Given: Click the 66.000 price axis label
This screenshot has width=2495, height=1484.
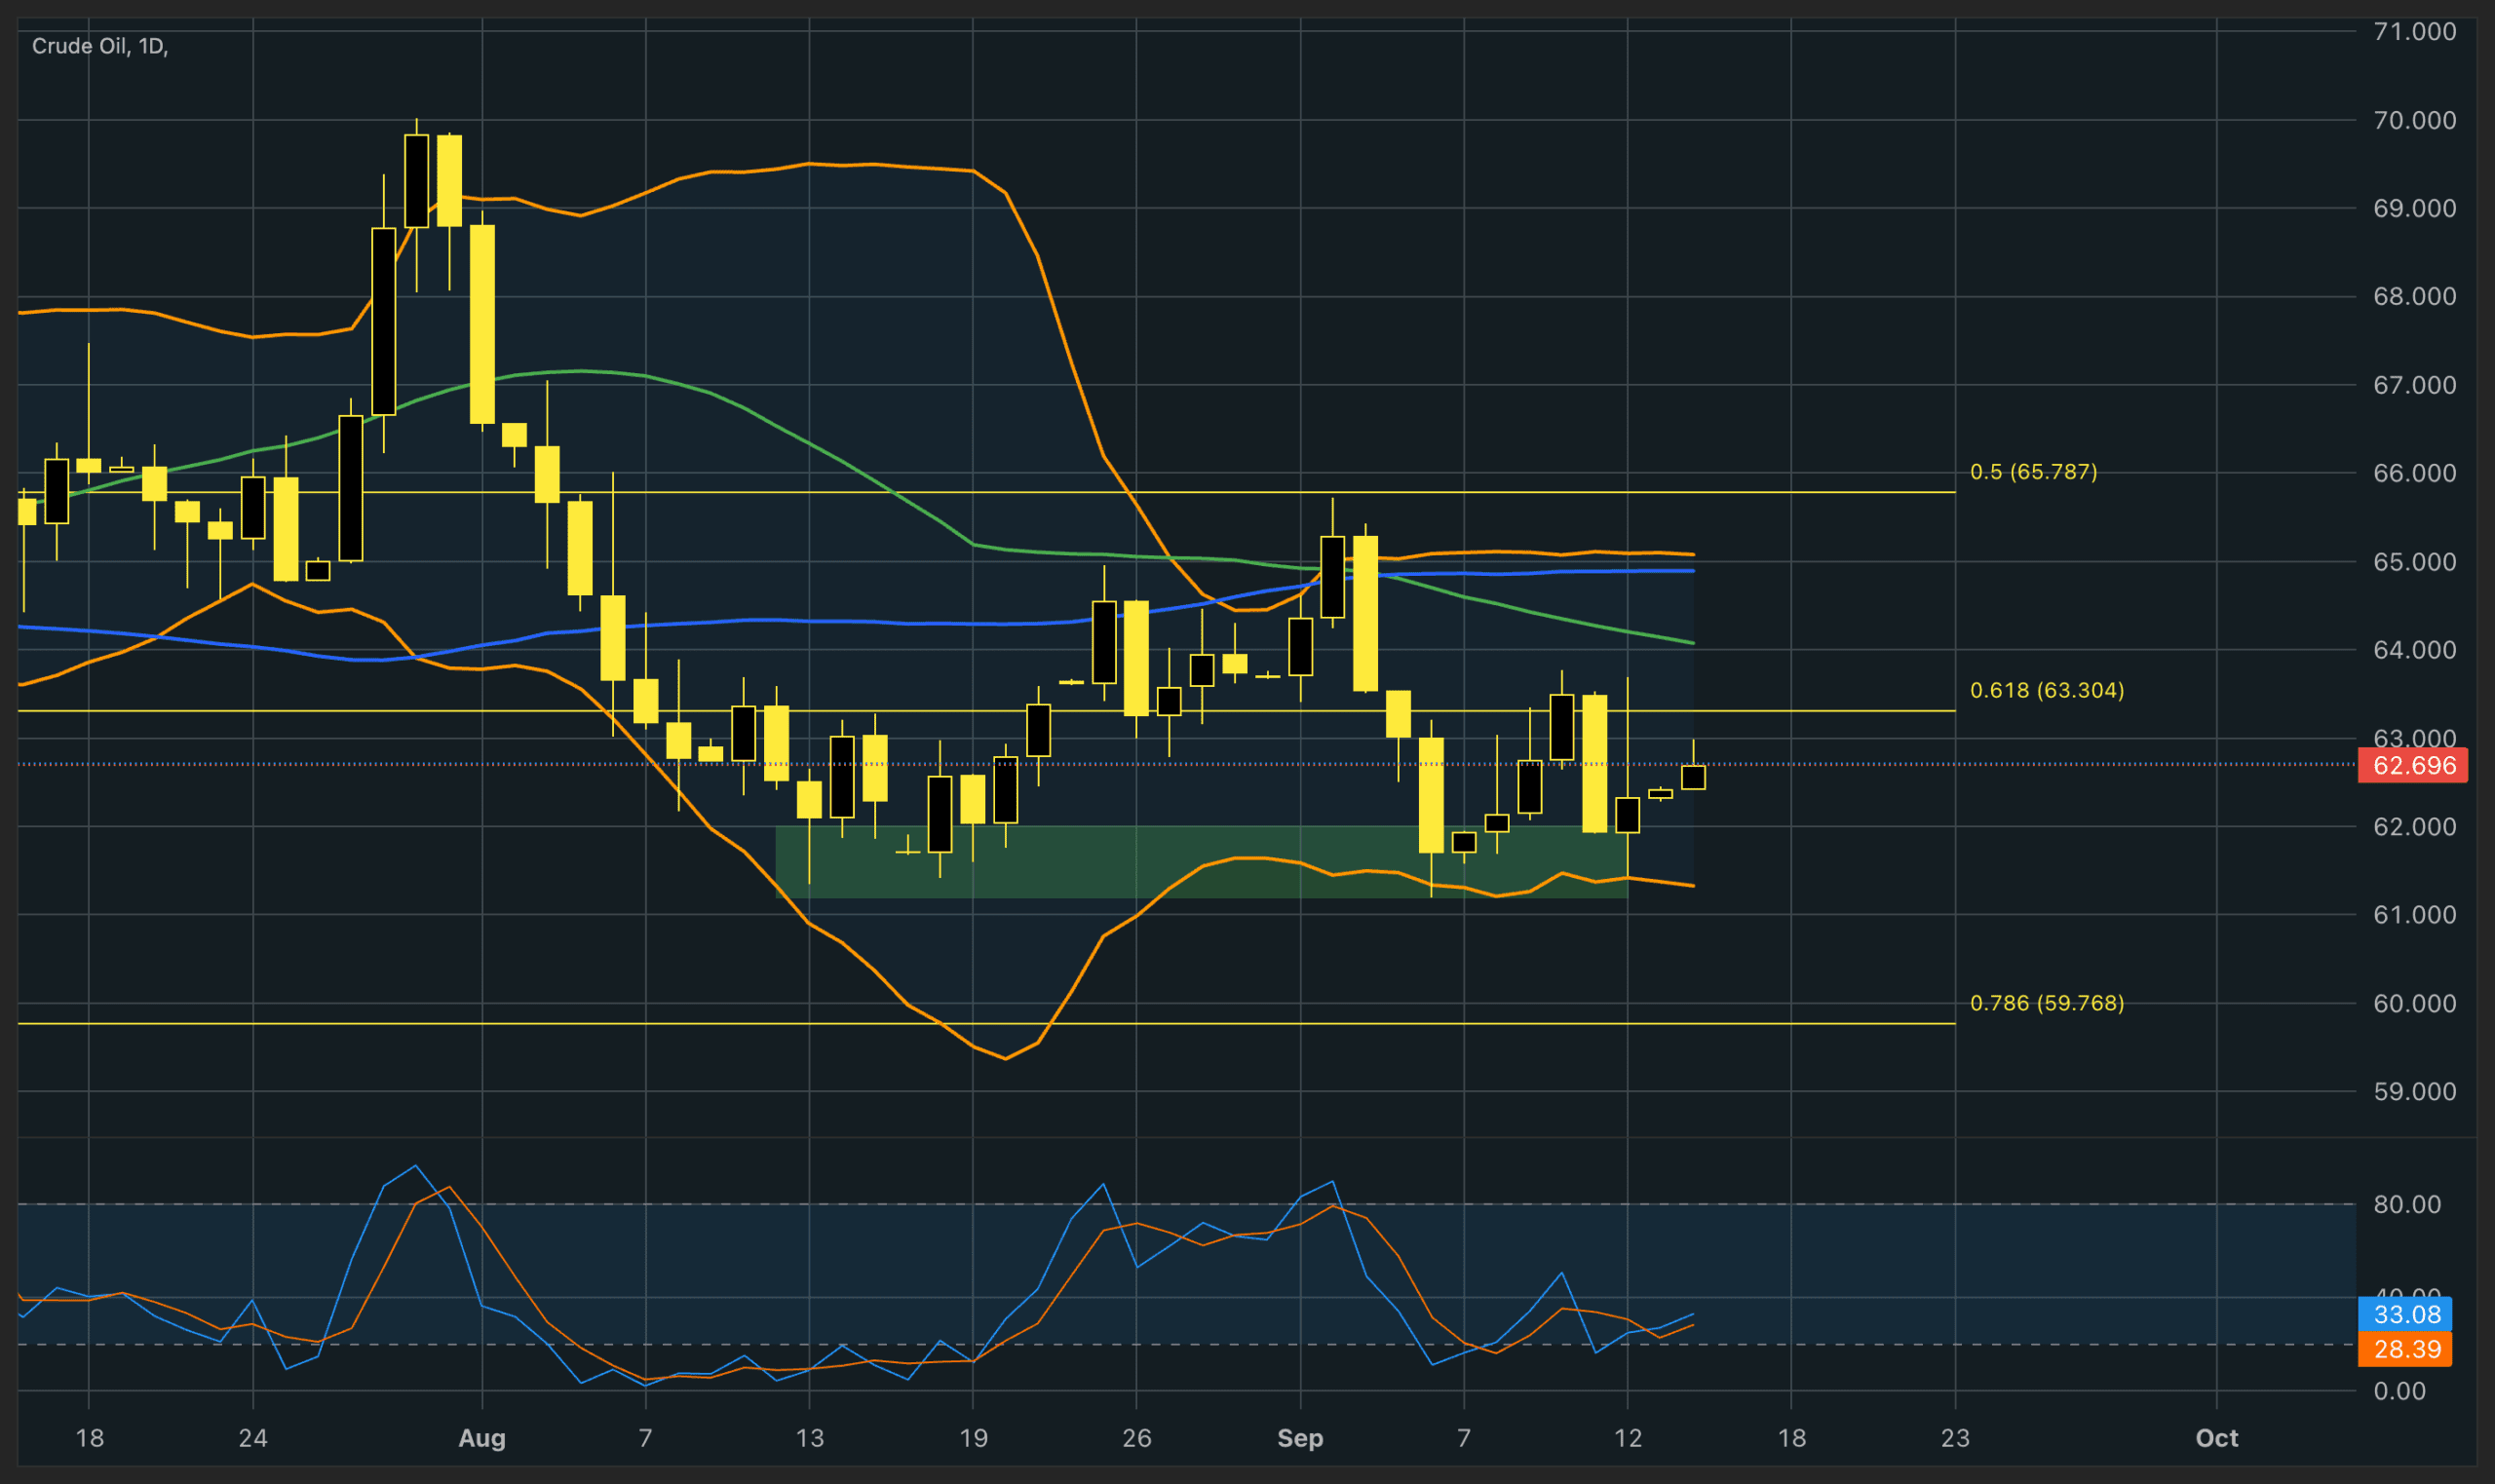Looking at the screenshot, I should 2414,473.
